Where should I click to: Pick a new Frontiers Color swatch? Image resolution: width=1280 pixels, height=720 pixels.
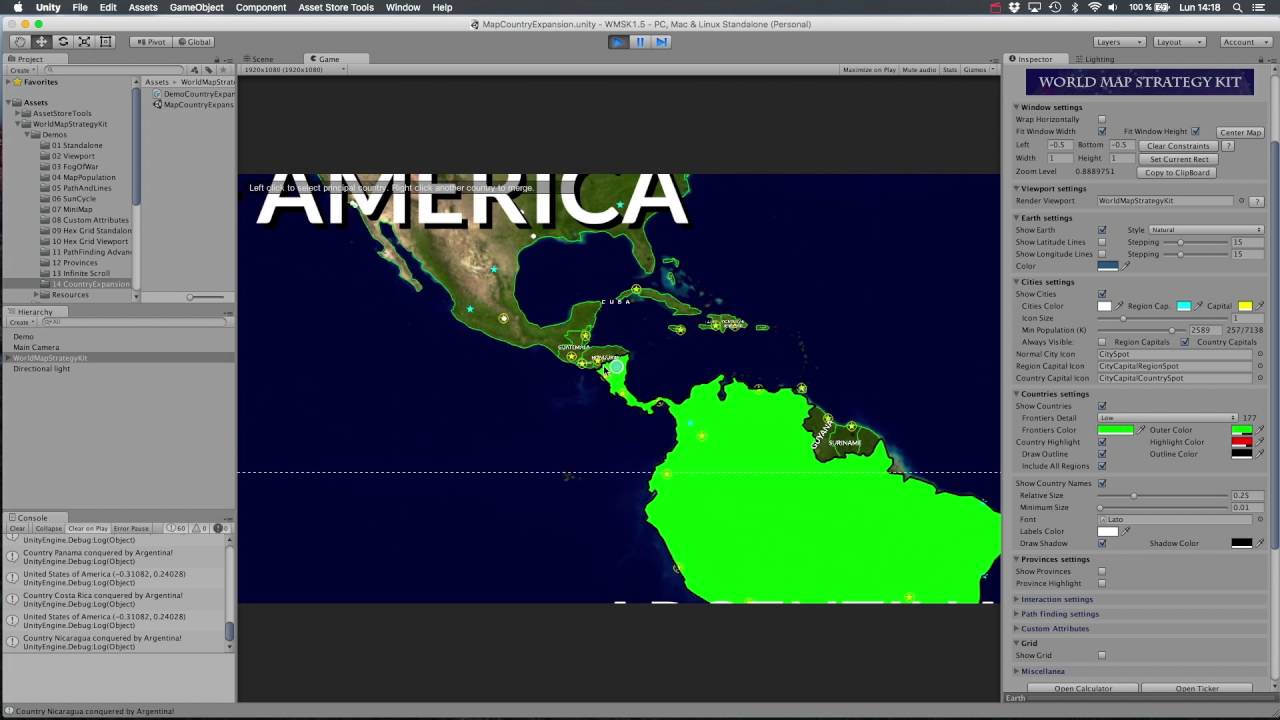click(1116, 429)
